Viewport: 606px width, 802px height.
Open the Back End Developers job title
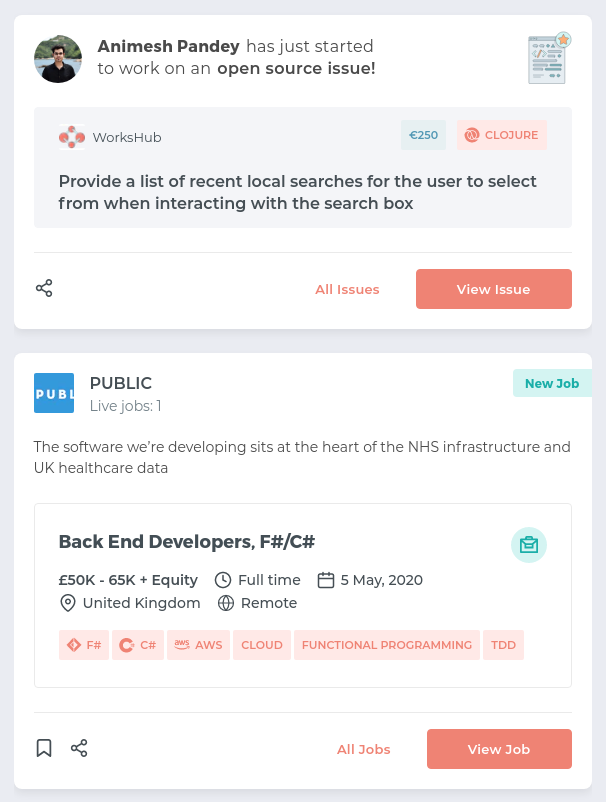point(187,542)
